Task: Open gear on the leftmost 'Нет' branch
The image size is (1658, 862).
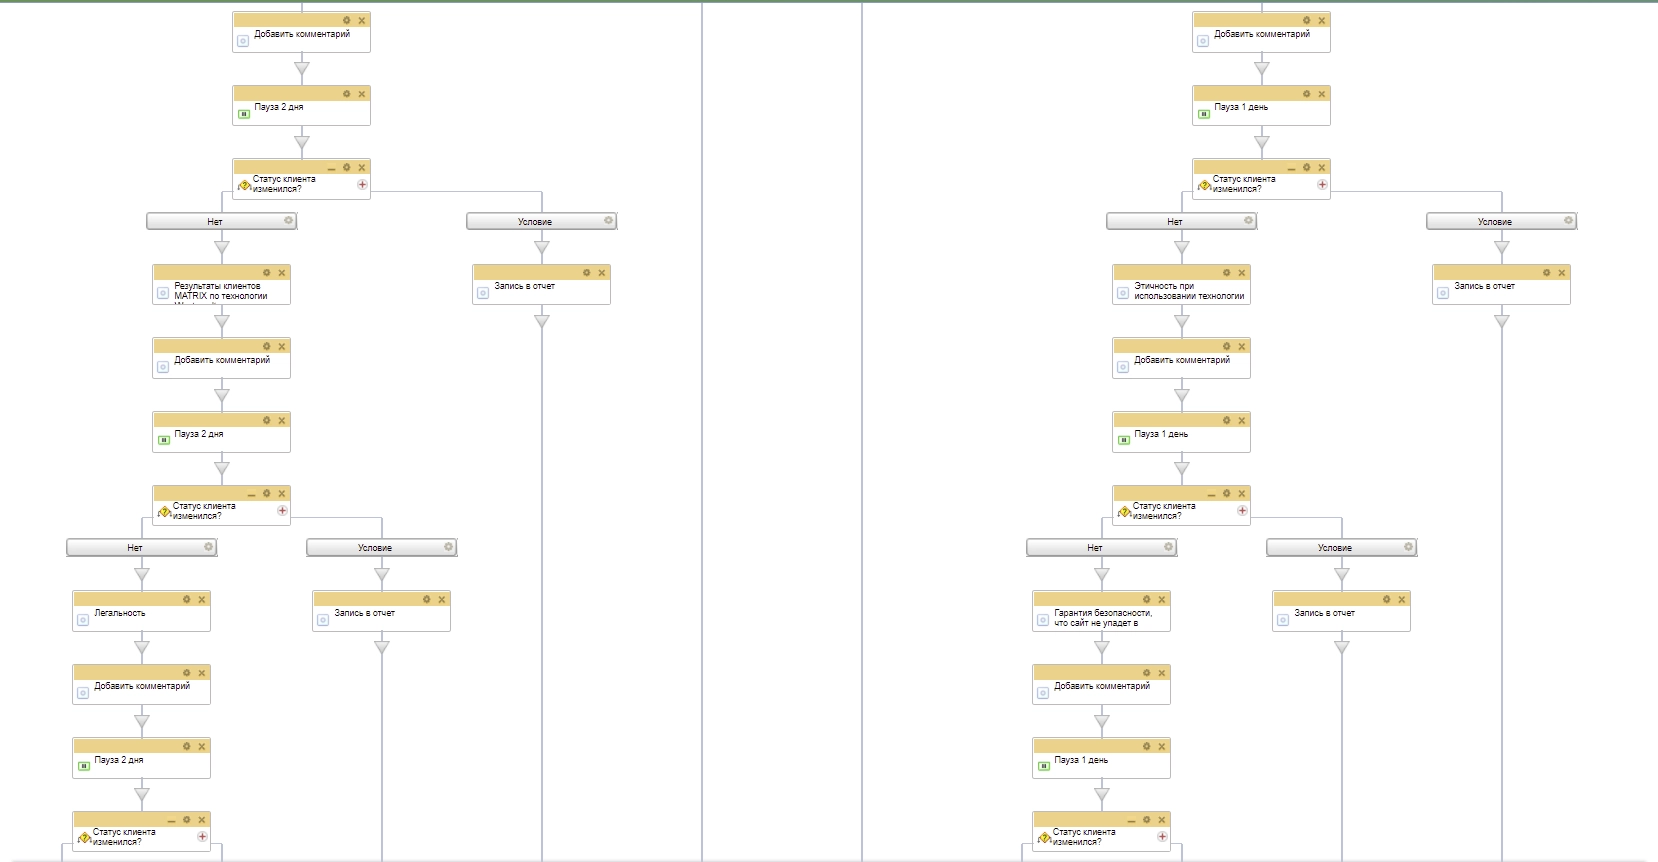Action: (x=208, y=547)
